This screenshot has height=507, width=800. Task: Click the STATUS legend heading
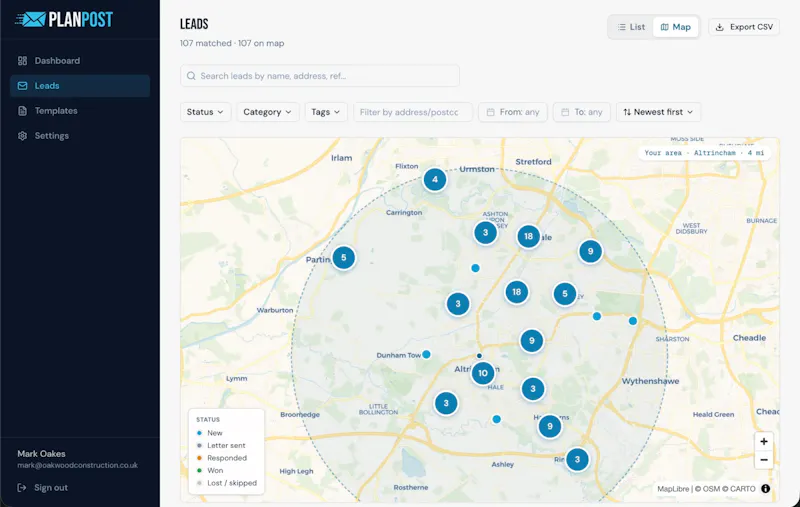(208, 419)
